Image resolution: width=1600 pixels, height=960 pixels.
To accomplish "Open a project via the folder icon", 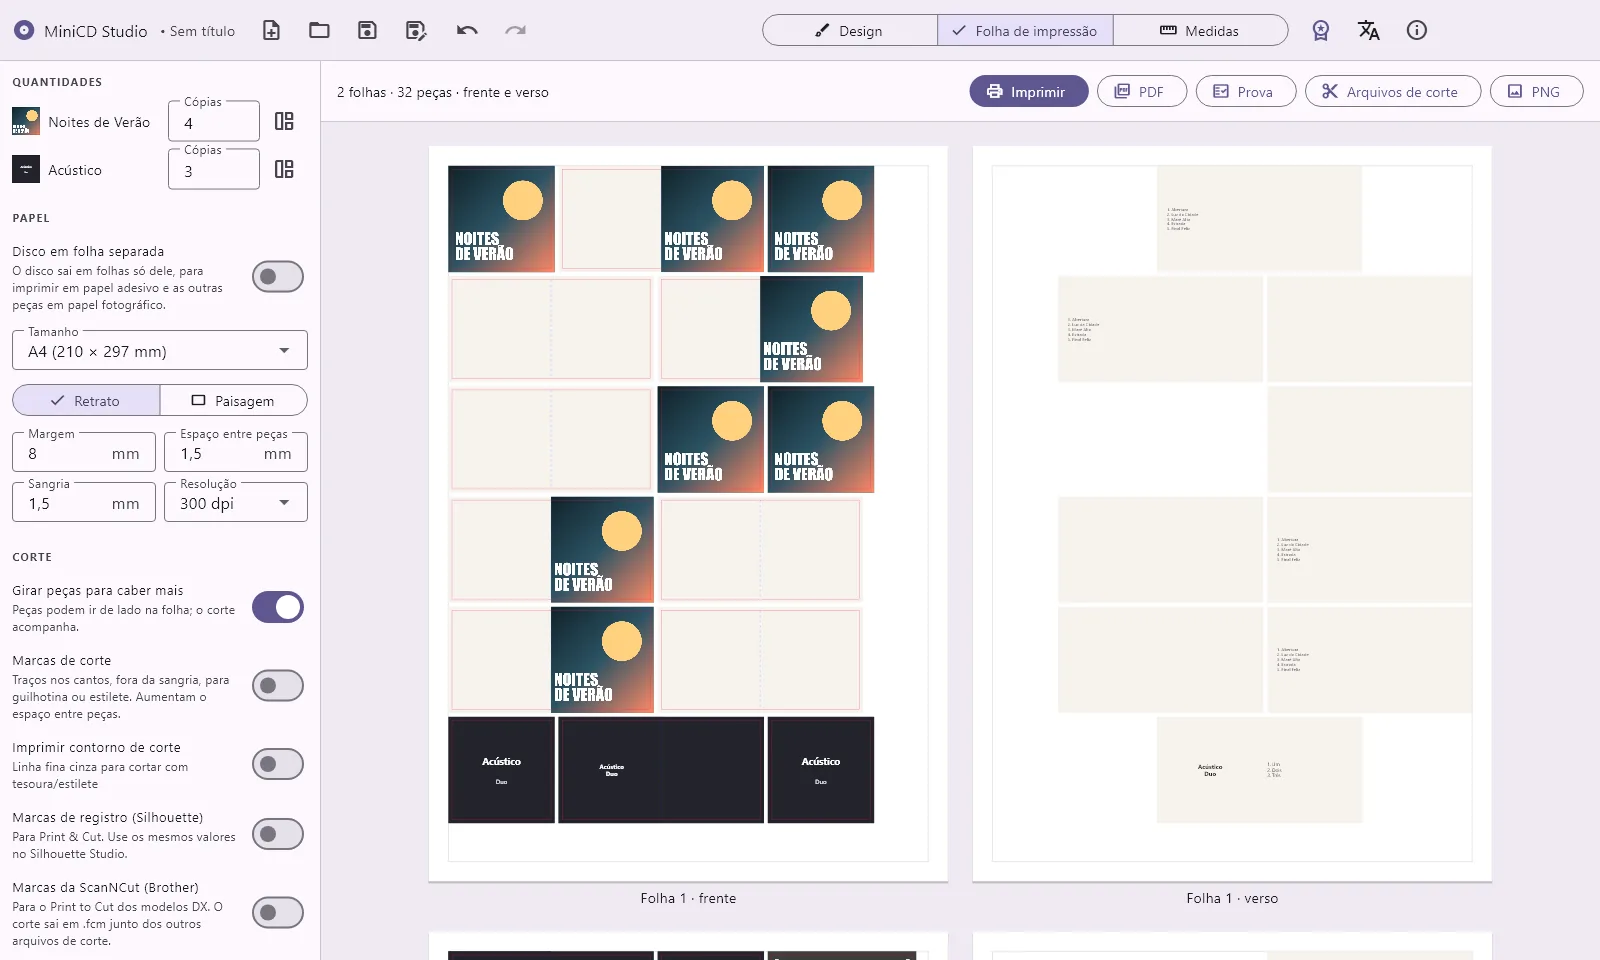I will point(319,30).
